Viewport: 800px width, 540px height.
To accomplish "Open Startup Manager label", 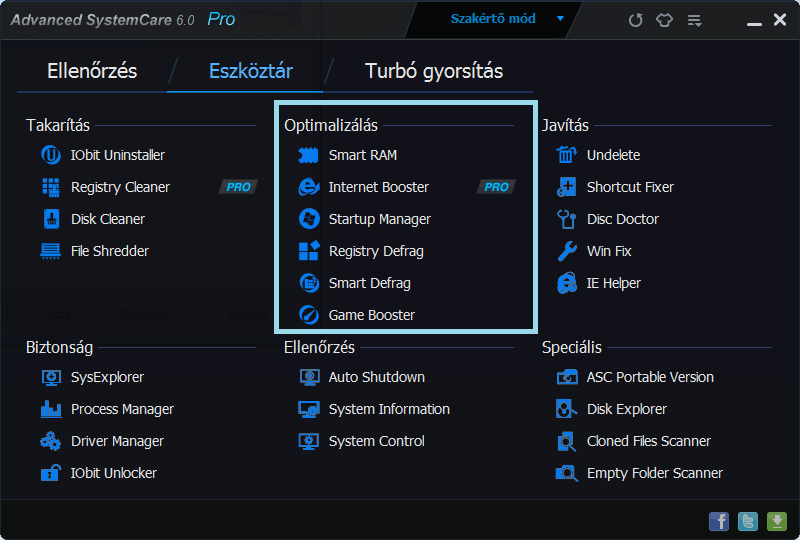I will pyautogui.click(x=380, y=219).
